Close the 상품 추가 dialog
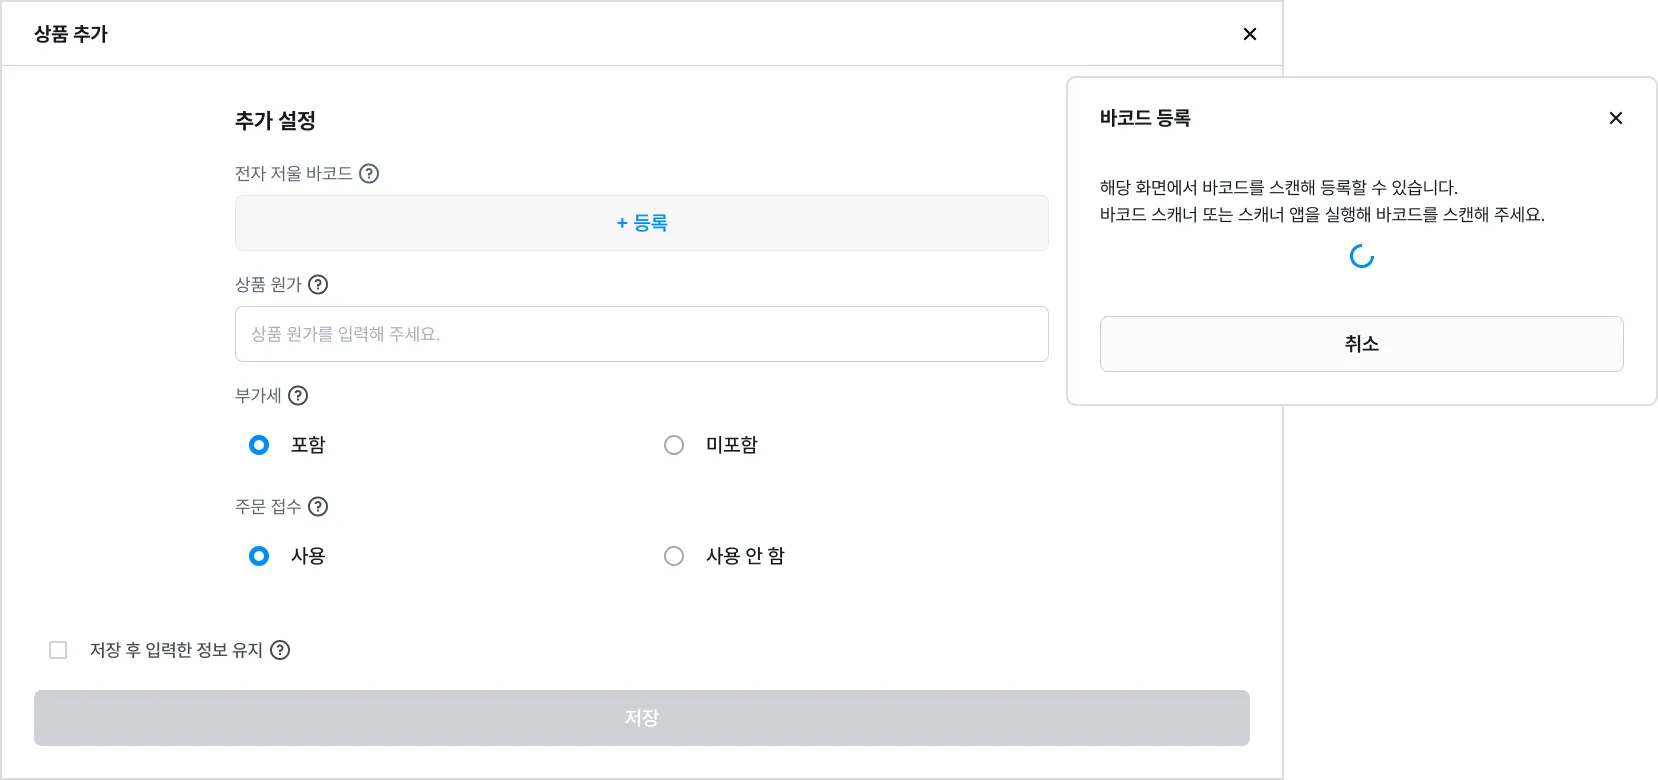 click(x=1249, y=34)
